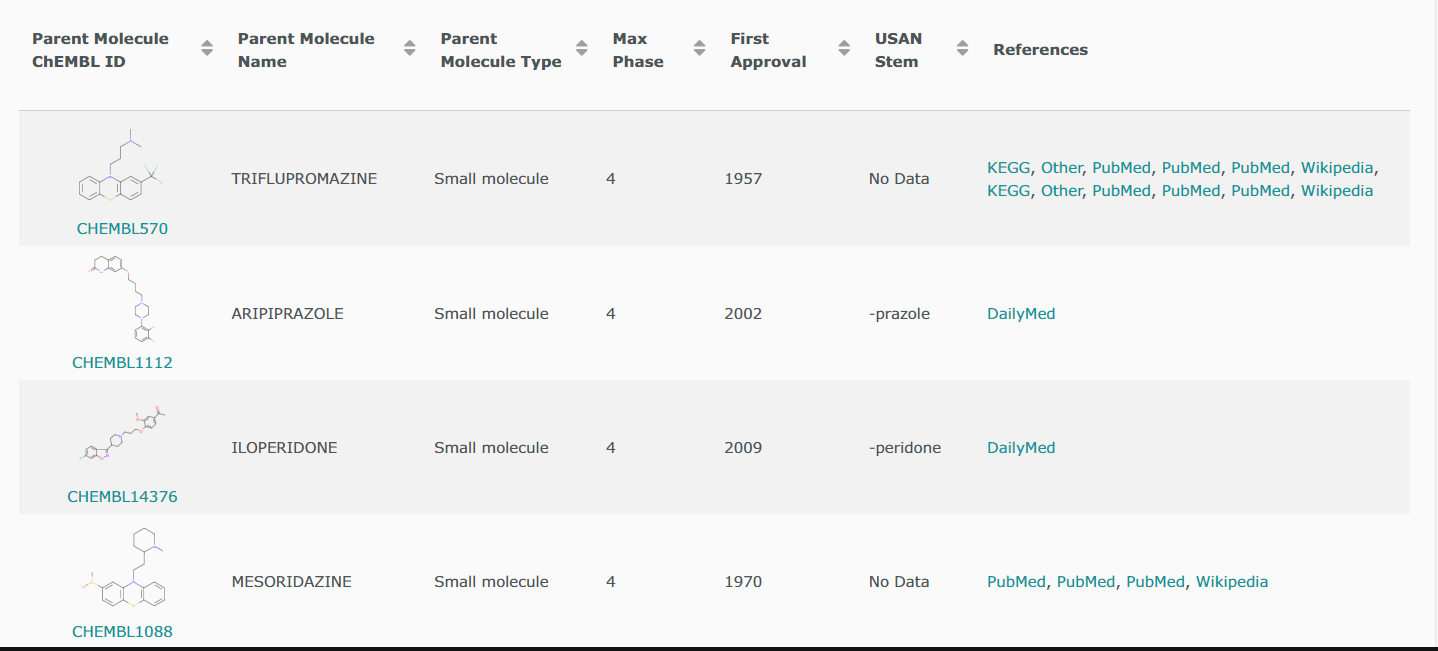Open the CHEMBL14376 link

point(122,497)
